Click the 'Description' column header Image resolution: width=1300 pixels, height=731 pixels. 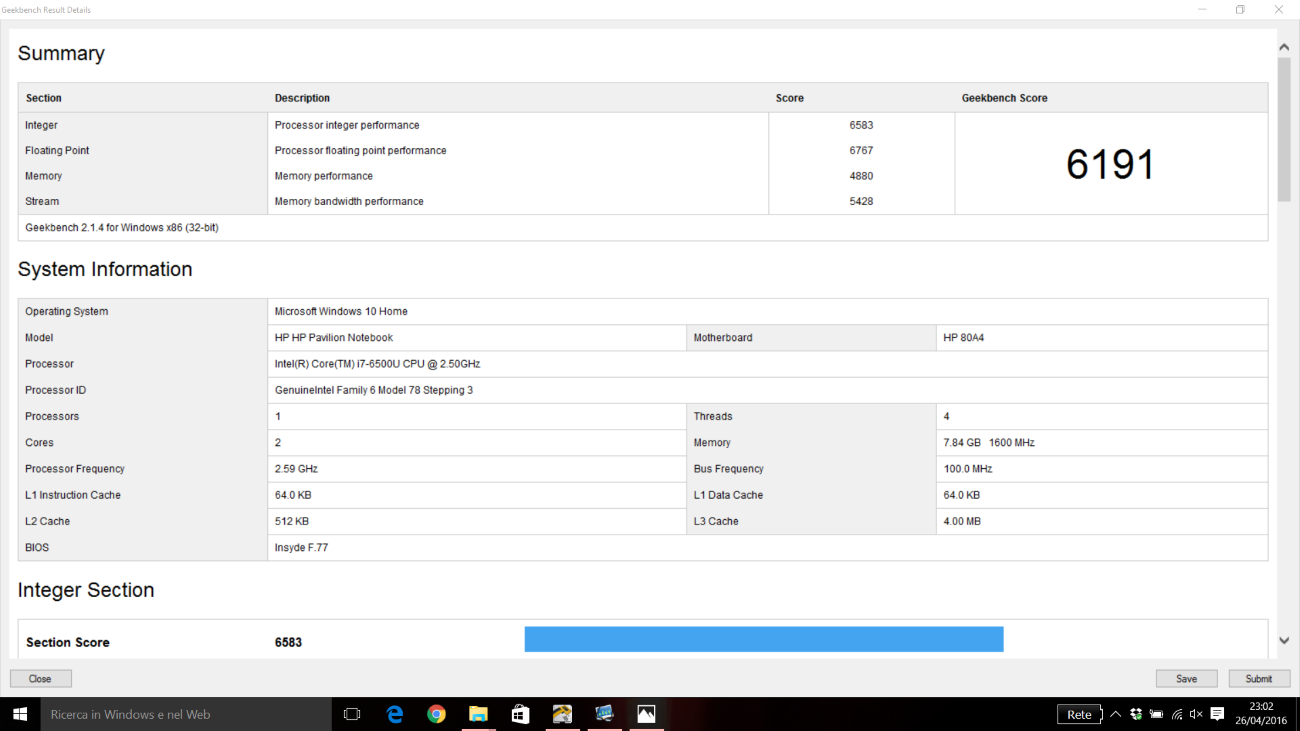(x=302, y=98)
